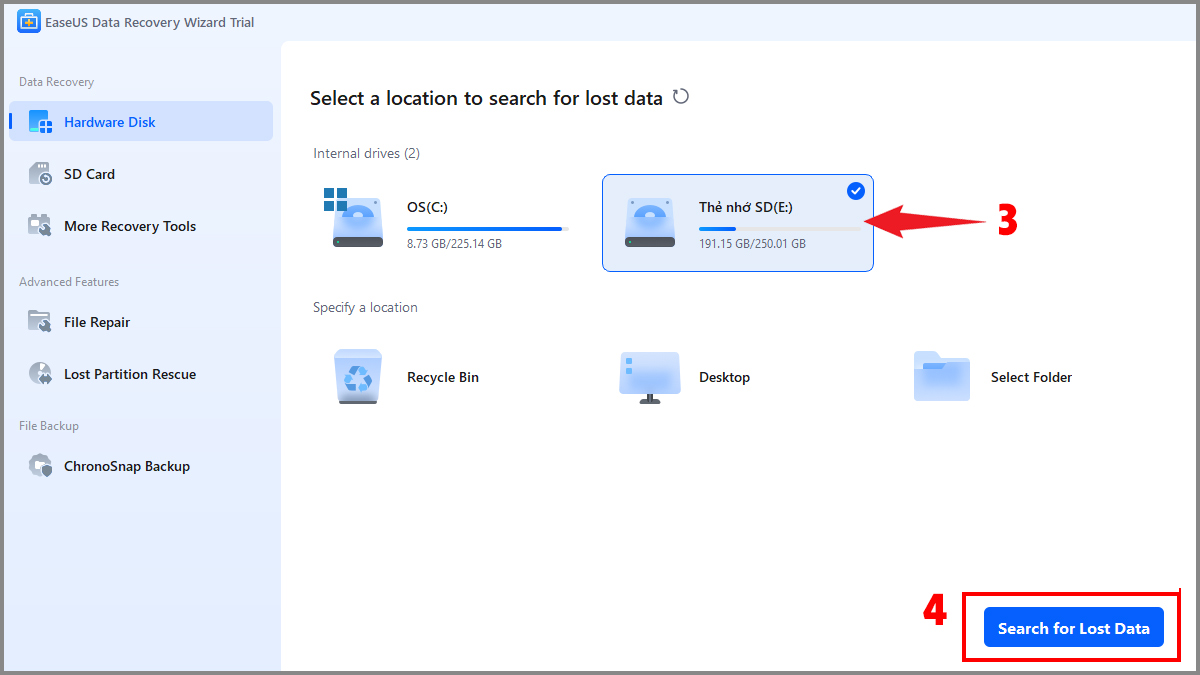1200x675 pixels.
Task: Click the Thẻ nhớ SD(E:) drive icon
Action: coord(650,222)
